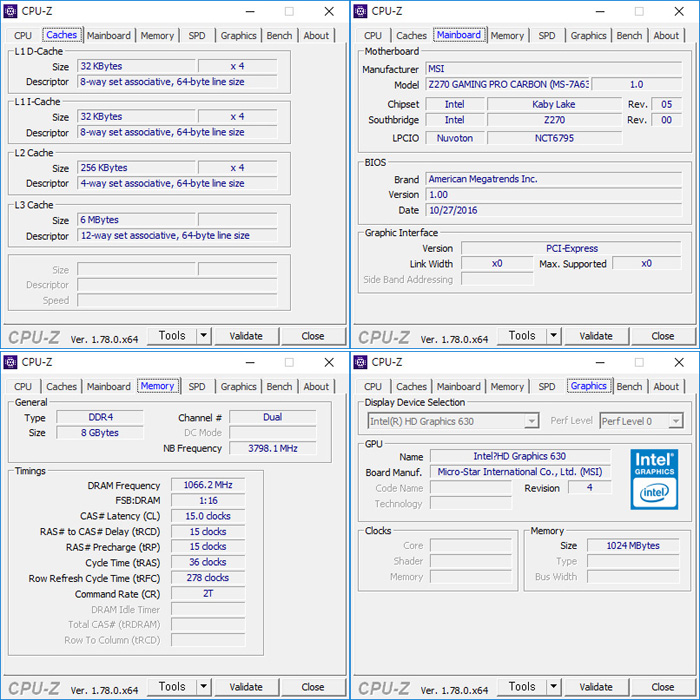This screenshot has width=700, height=700.
Task: Expand the Perf Level dropdown
Action: [641, 421]
